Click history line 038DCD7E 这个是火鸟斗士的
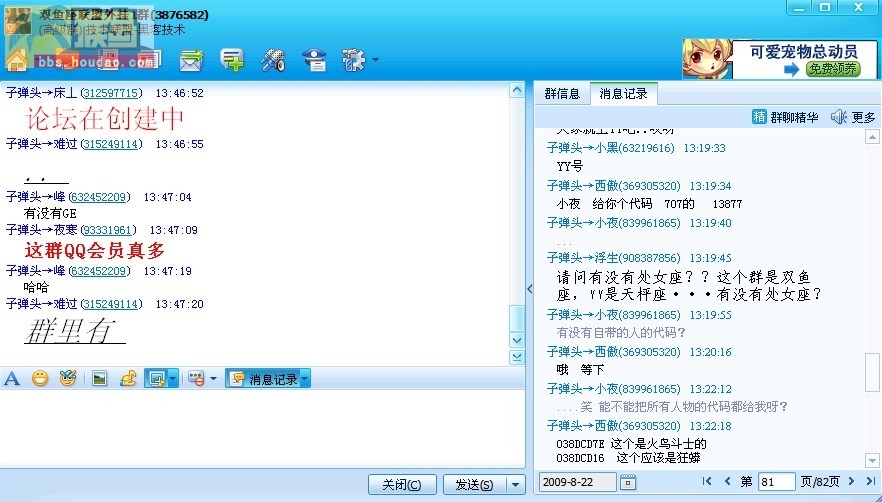882x502 pixels. [631, 444]
